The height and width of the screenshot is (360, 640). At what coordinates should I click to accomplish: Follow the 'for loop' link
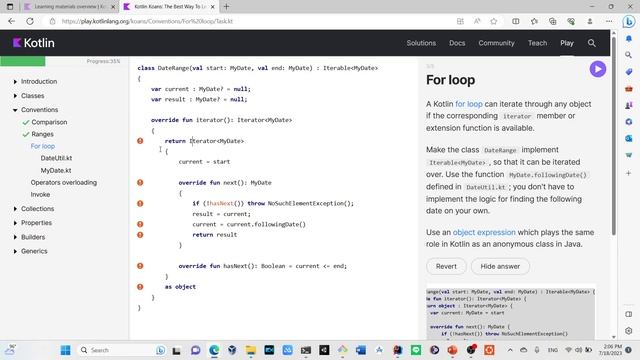(469, 104)
